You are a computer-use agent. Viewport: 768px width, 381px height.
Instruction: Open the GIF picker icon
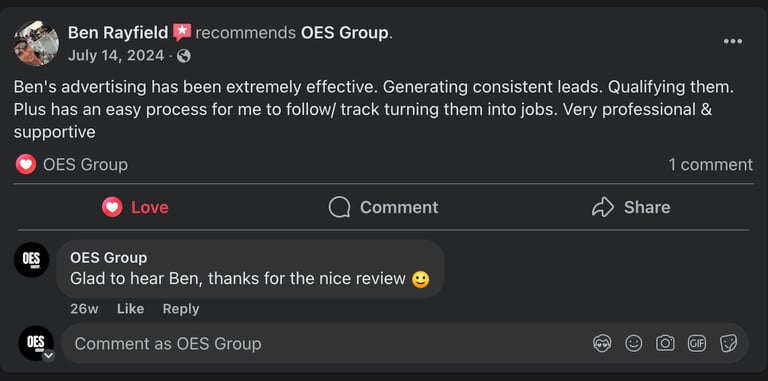click(697, 343)
